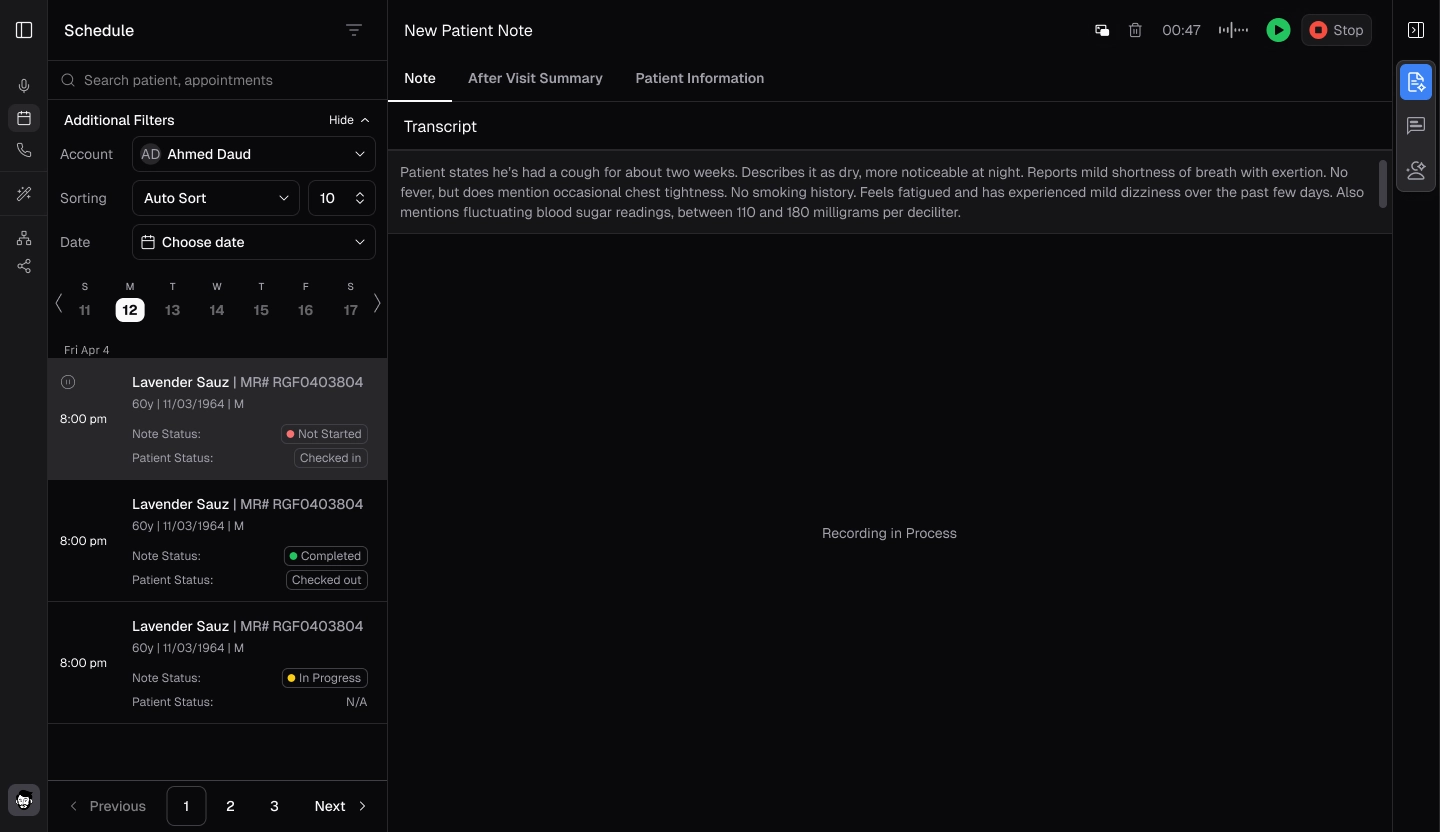
Task: Click the Completed status badge
Action: pyautogui.click(x=325, y=556)
